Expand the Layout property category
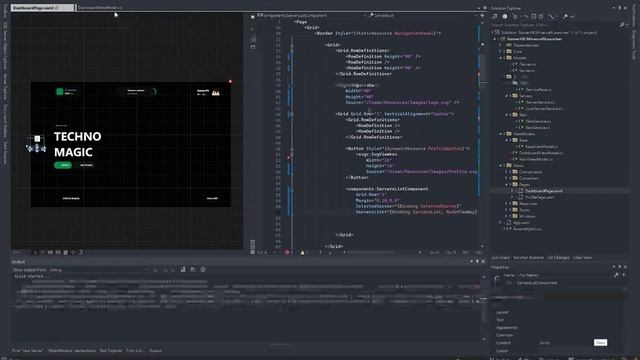This screenshot has height=360, width=640. coord(502,312)
